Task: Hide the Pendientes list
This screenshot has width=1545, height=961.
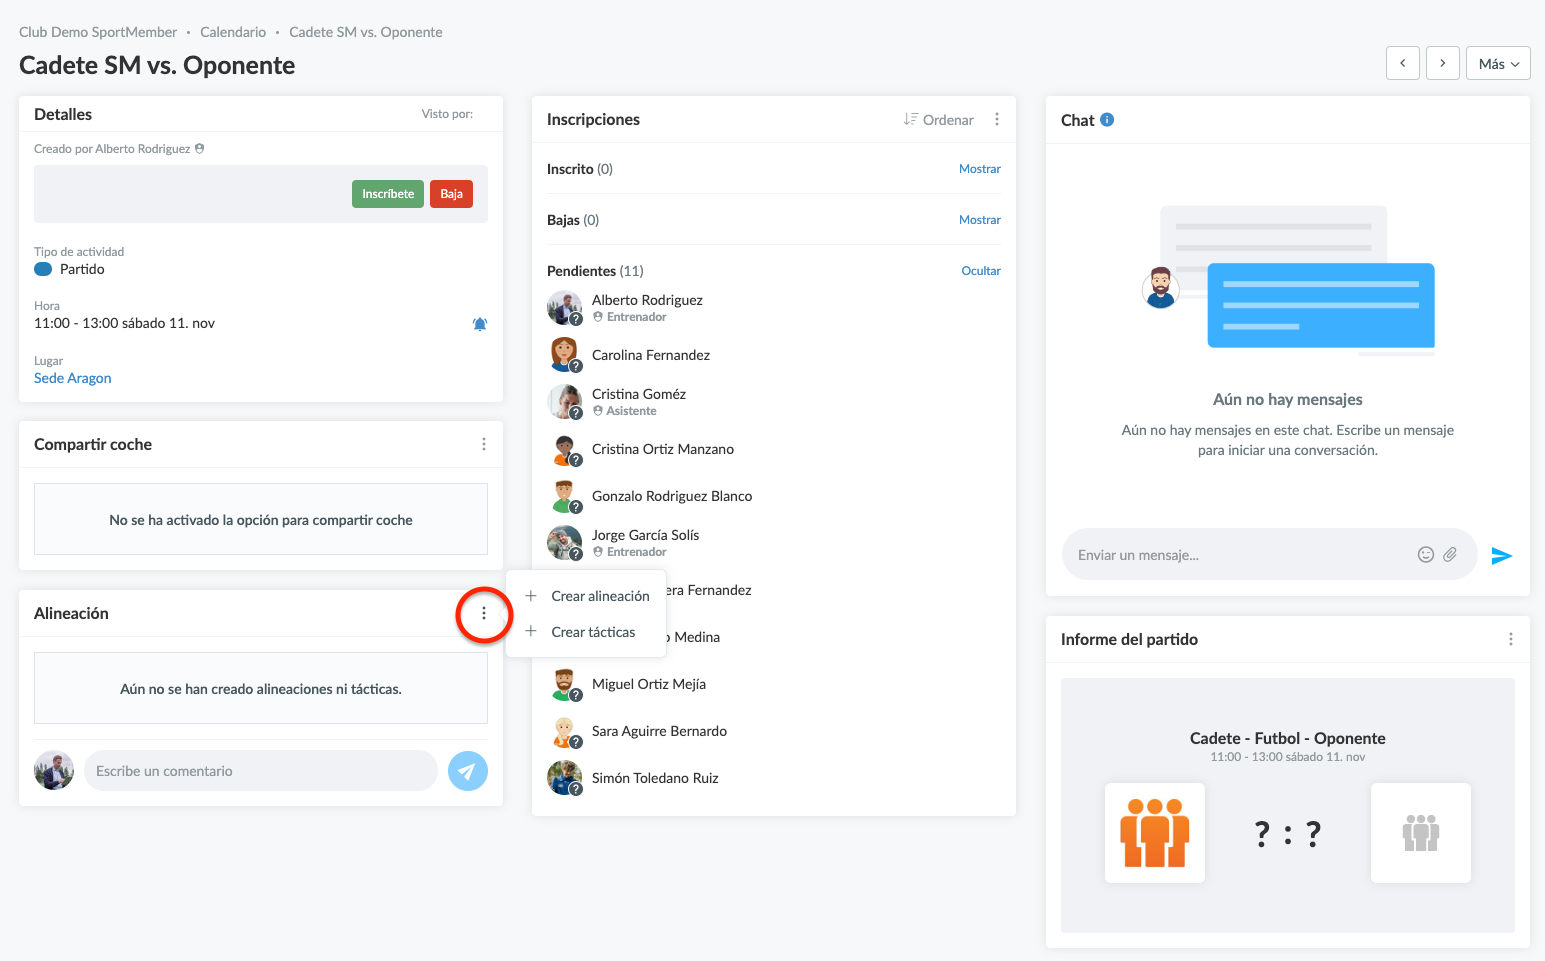Action: click(980, 271)
